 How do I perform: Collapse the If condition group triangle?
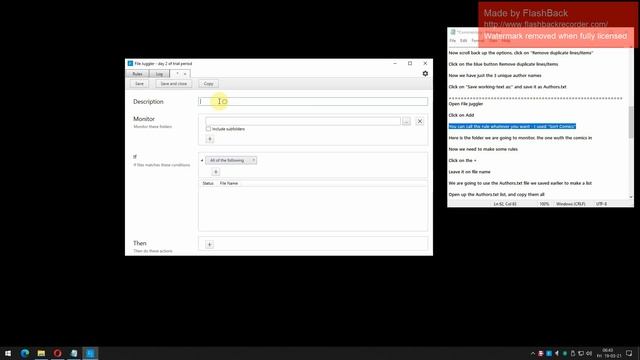pos(202,160)
